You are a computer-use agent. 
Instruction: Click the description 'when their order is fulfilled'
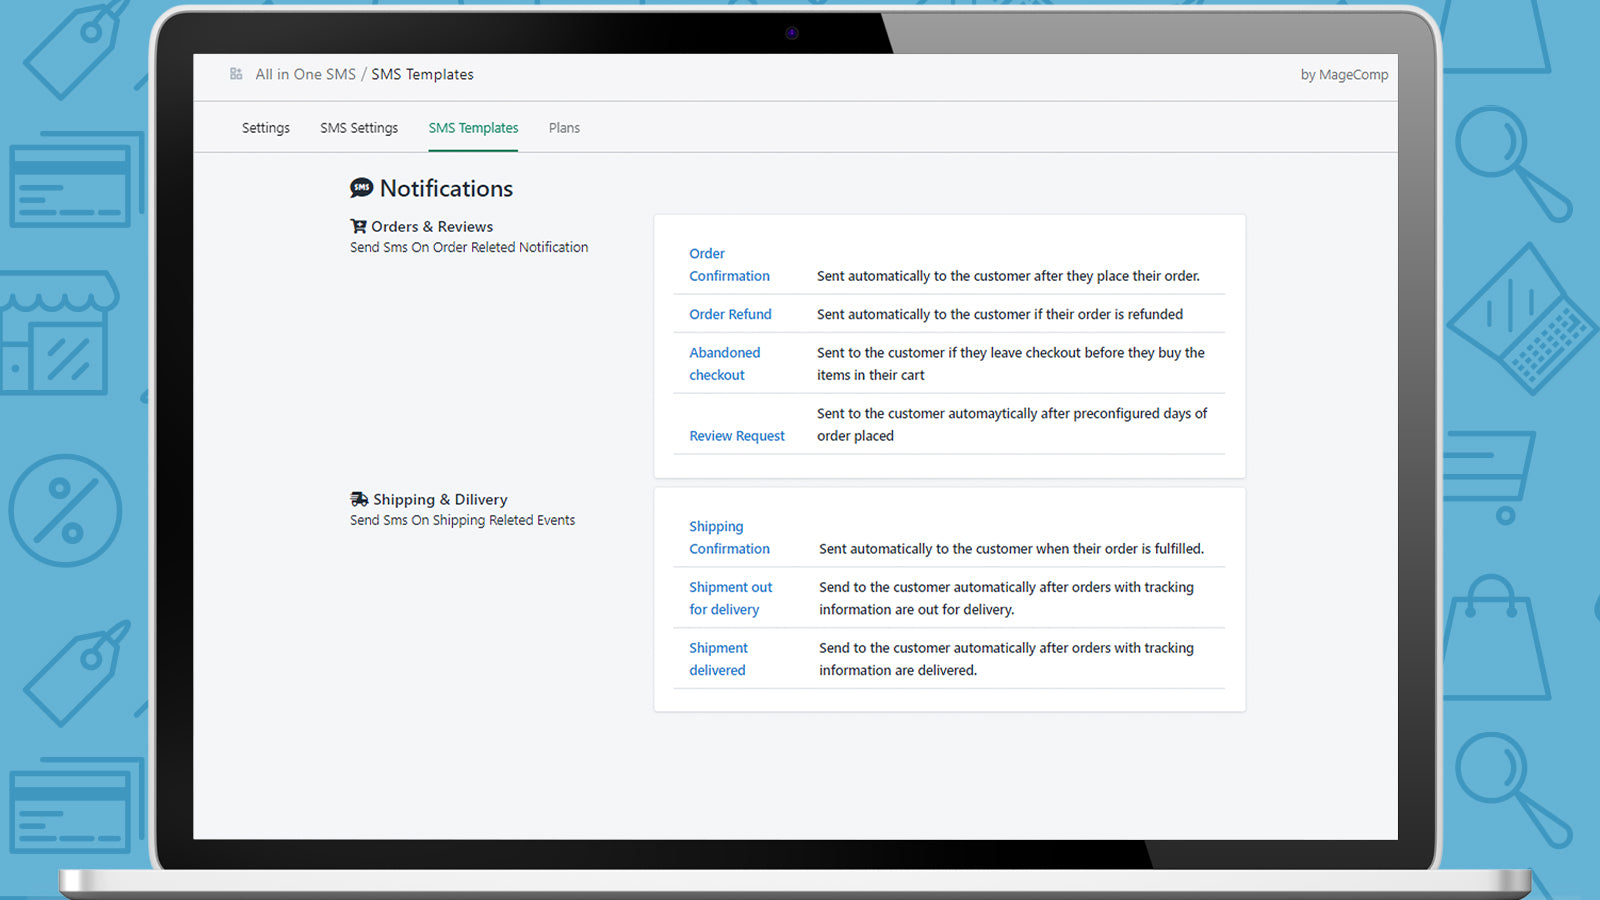(1011, 549)
